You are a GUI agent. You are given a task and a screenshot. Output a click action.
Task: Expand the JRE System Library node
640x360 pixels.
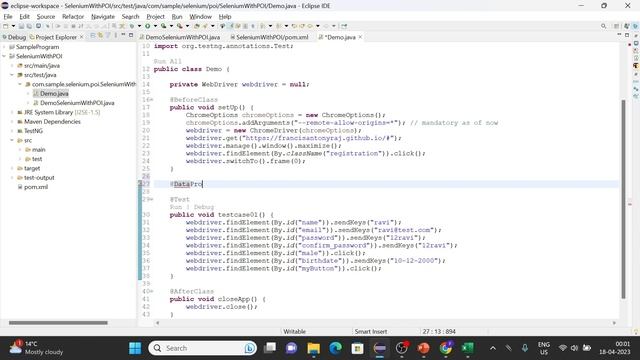pos(12,112)
